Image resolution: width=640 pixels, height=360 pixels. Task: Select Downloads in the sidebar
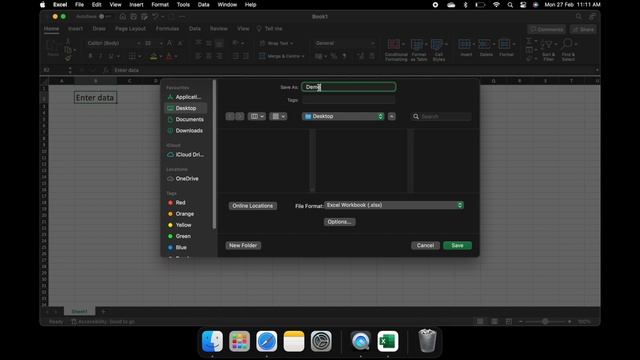[185, 131]
